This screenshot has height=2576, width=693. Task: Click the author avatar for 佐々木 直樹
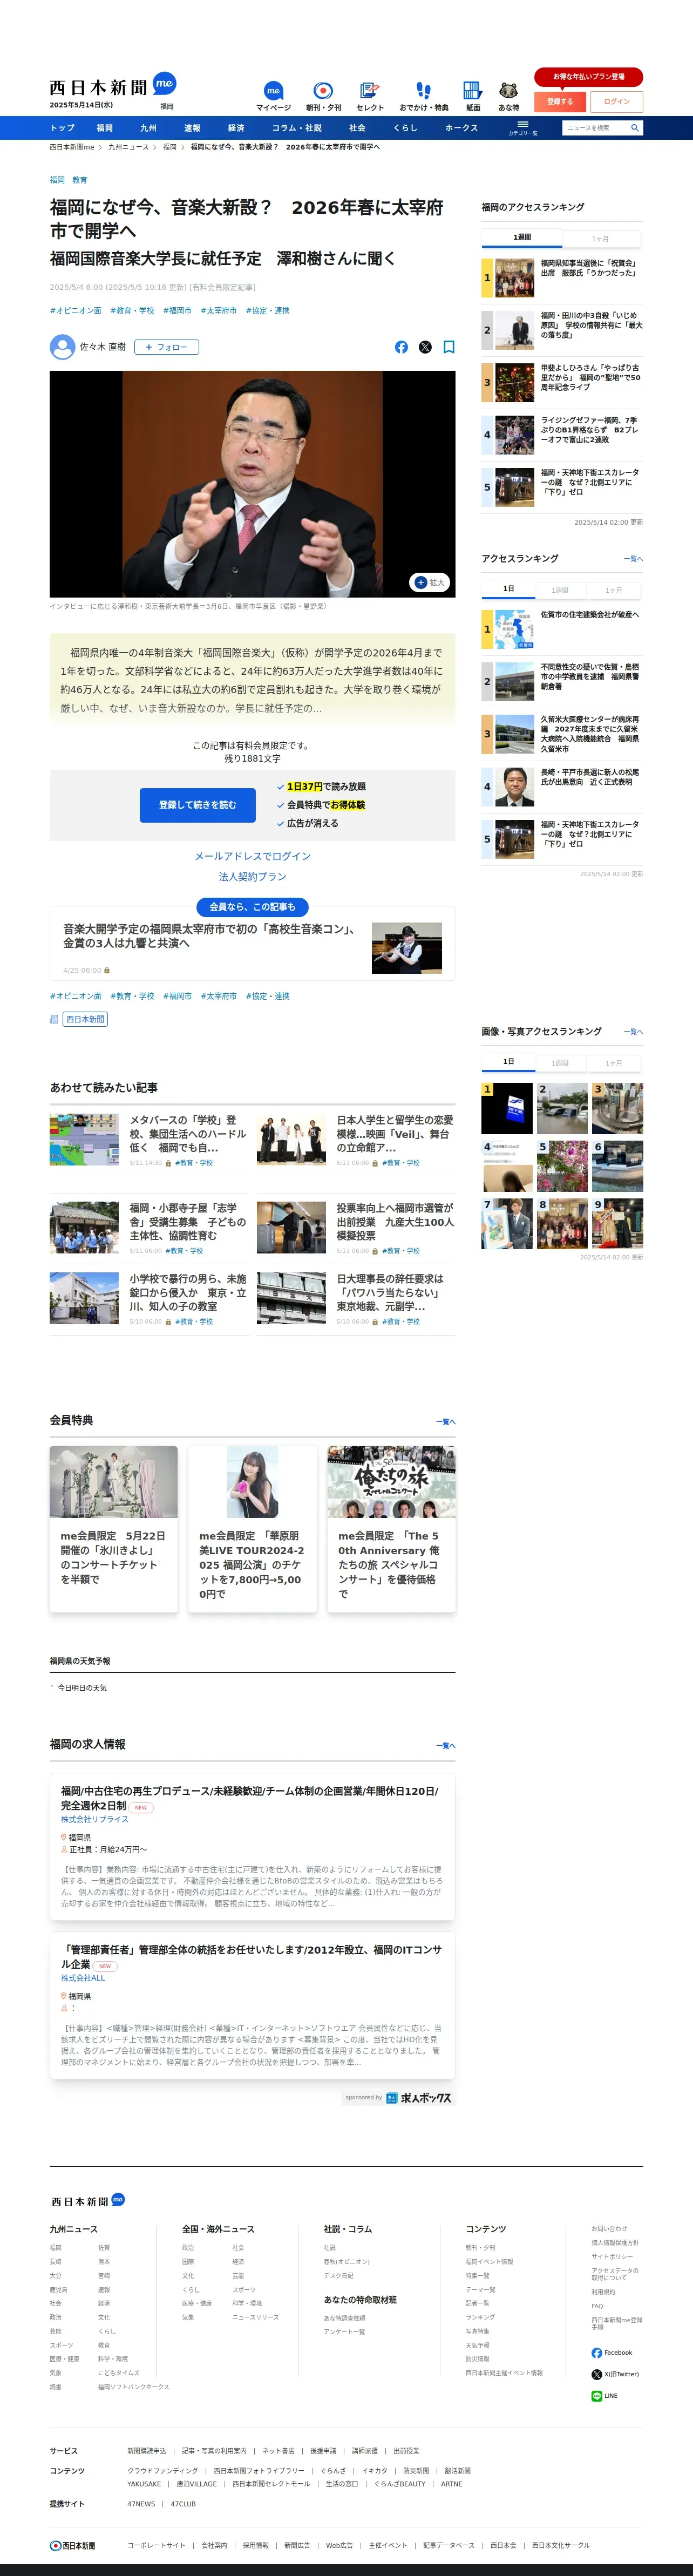(62, 347)
